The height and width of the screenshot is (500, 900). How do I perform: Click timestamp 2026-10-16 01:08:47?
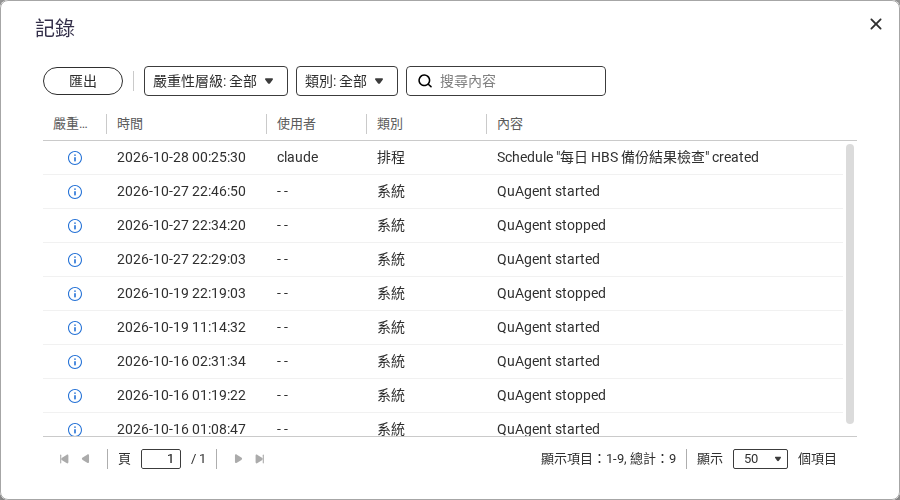click(181, 429)
